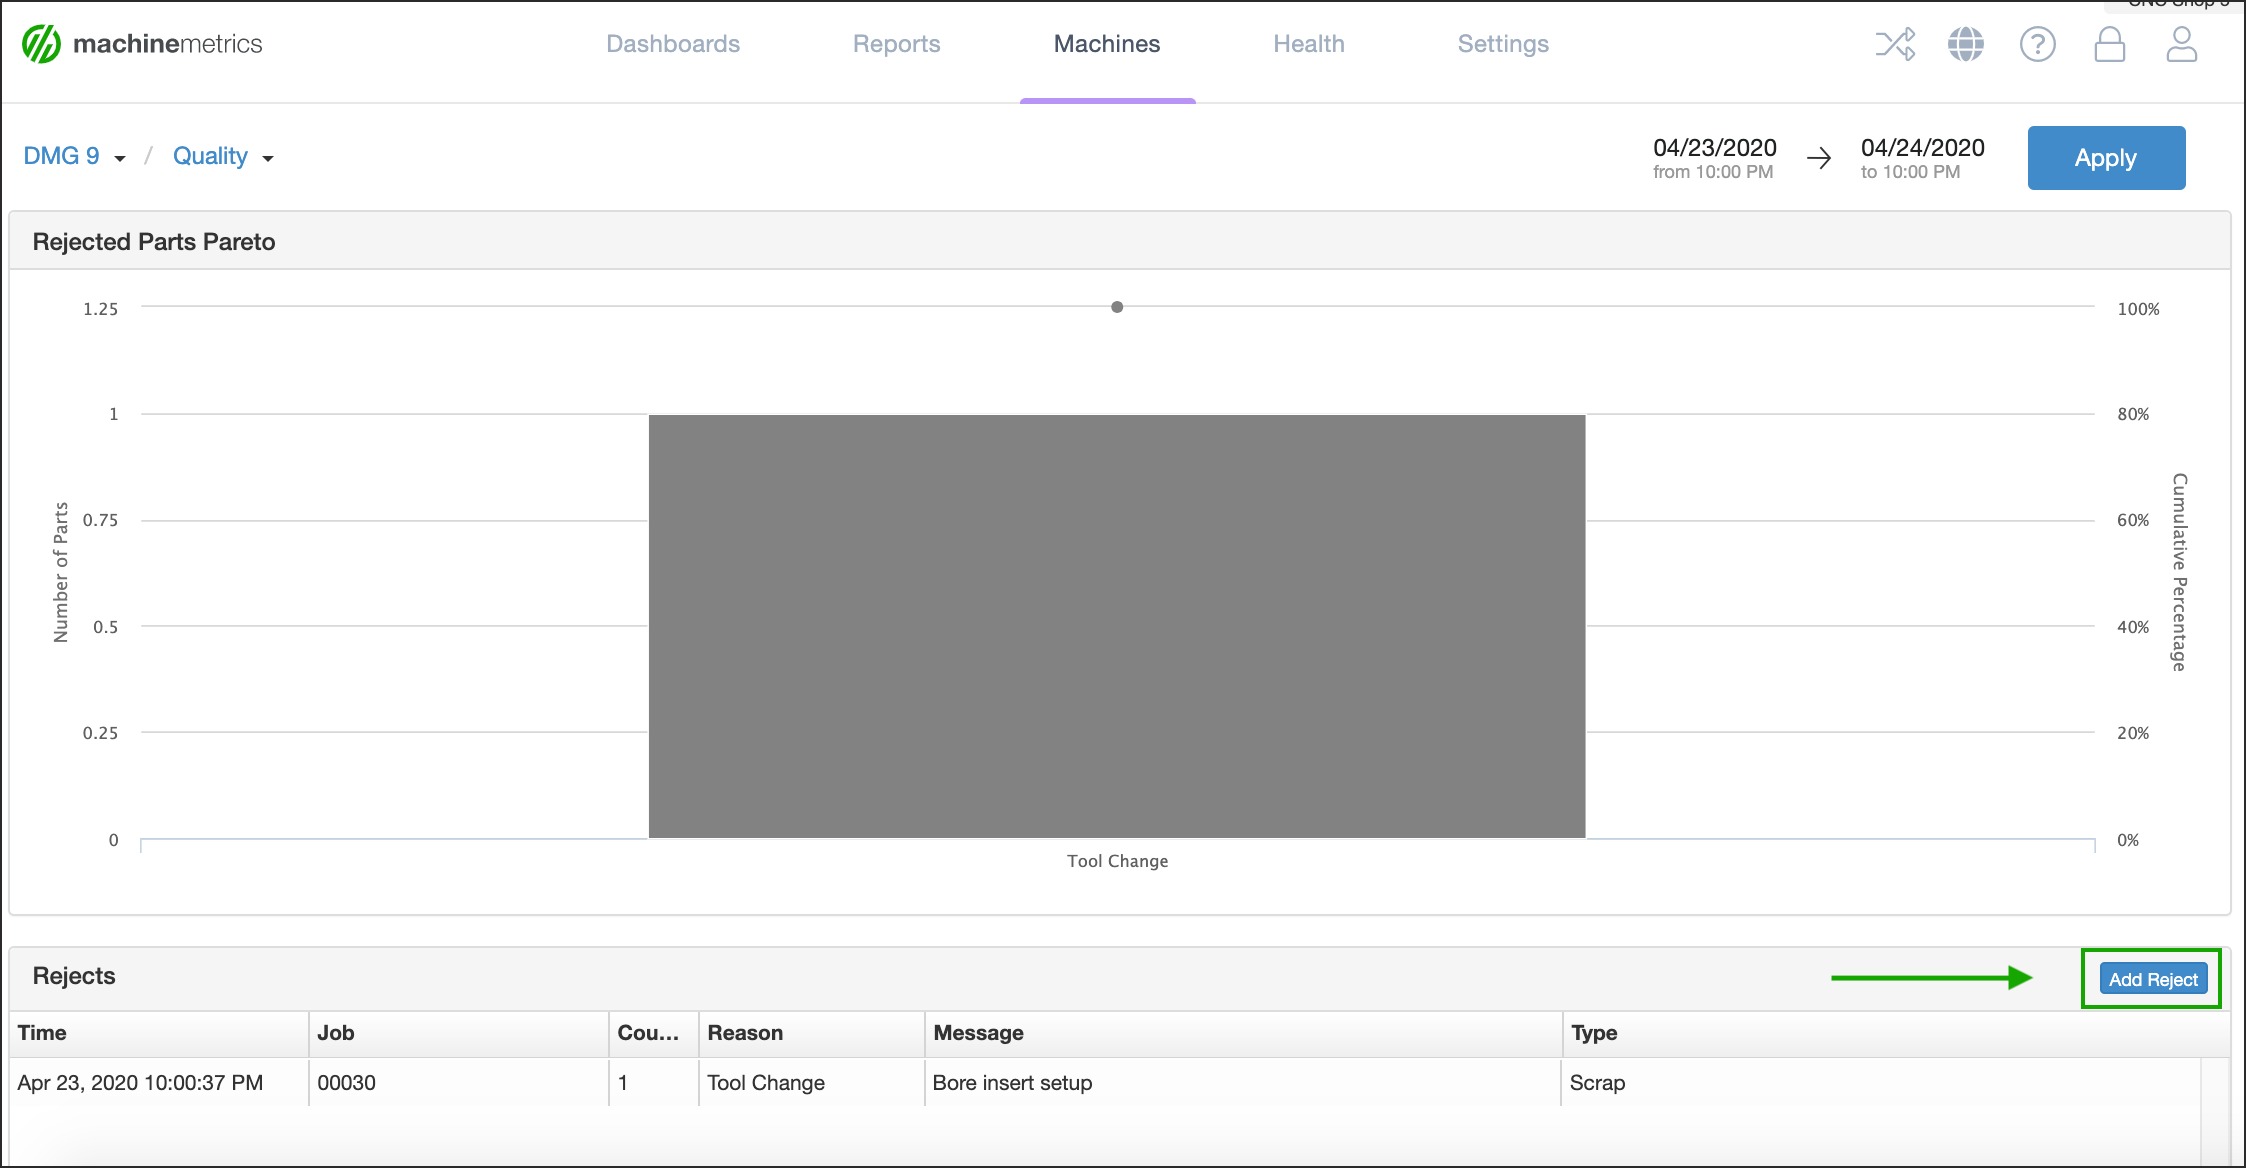
Task: Open the globe/language selector icon
Action: pyautogui.click(x=1964, y=45)
